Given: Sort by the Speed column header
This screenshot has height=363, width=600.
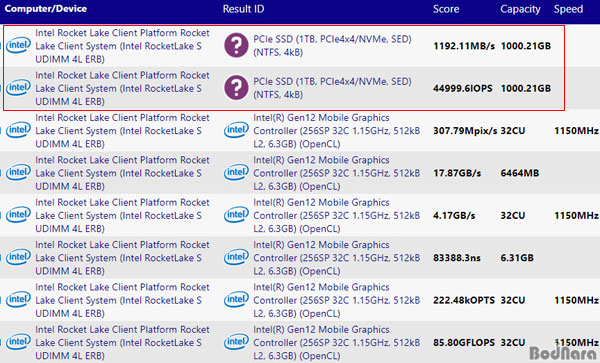Looking at the screenshot, I should pos(568,9).
